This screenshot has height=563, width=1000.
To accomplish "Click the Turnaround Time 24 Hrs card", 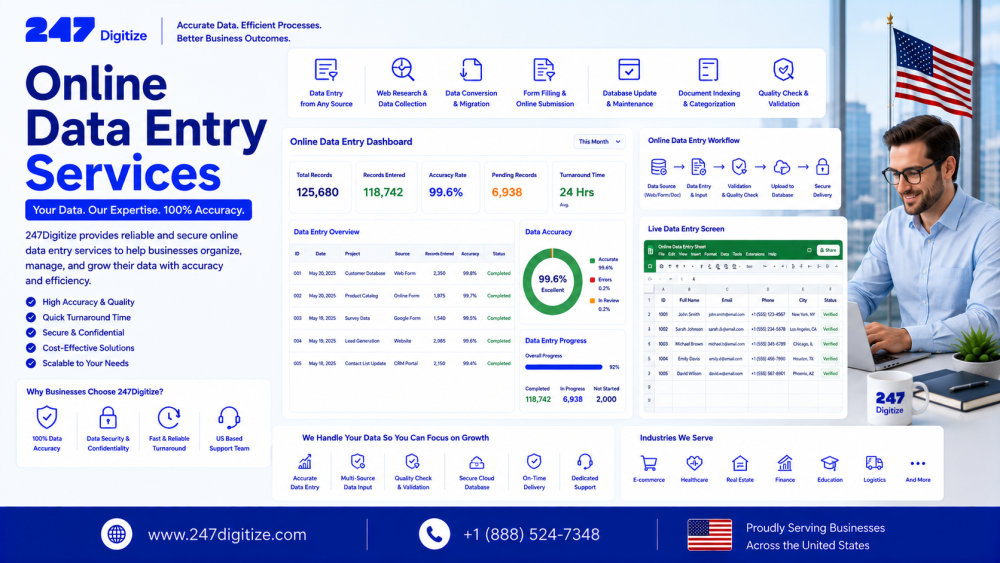I will pos(589,186).
